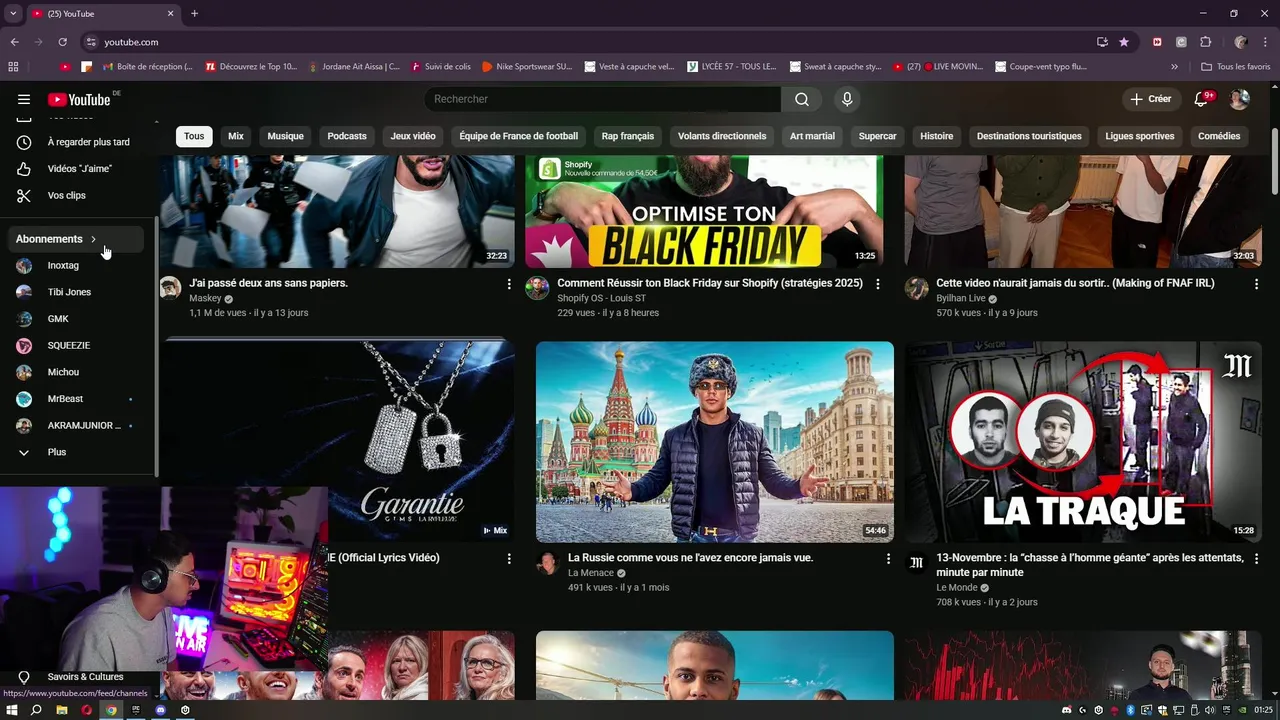Open 'À regarder plus tard' playlist
Image resolution: width=1280 pixels, height=720 pixels.
point(78,142)
